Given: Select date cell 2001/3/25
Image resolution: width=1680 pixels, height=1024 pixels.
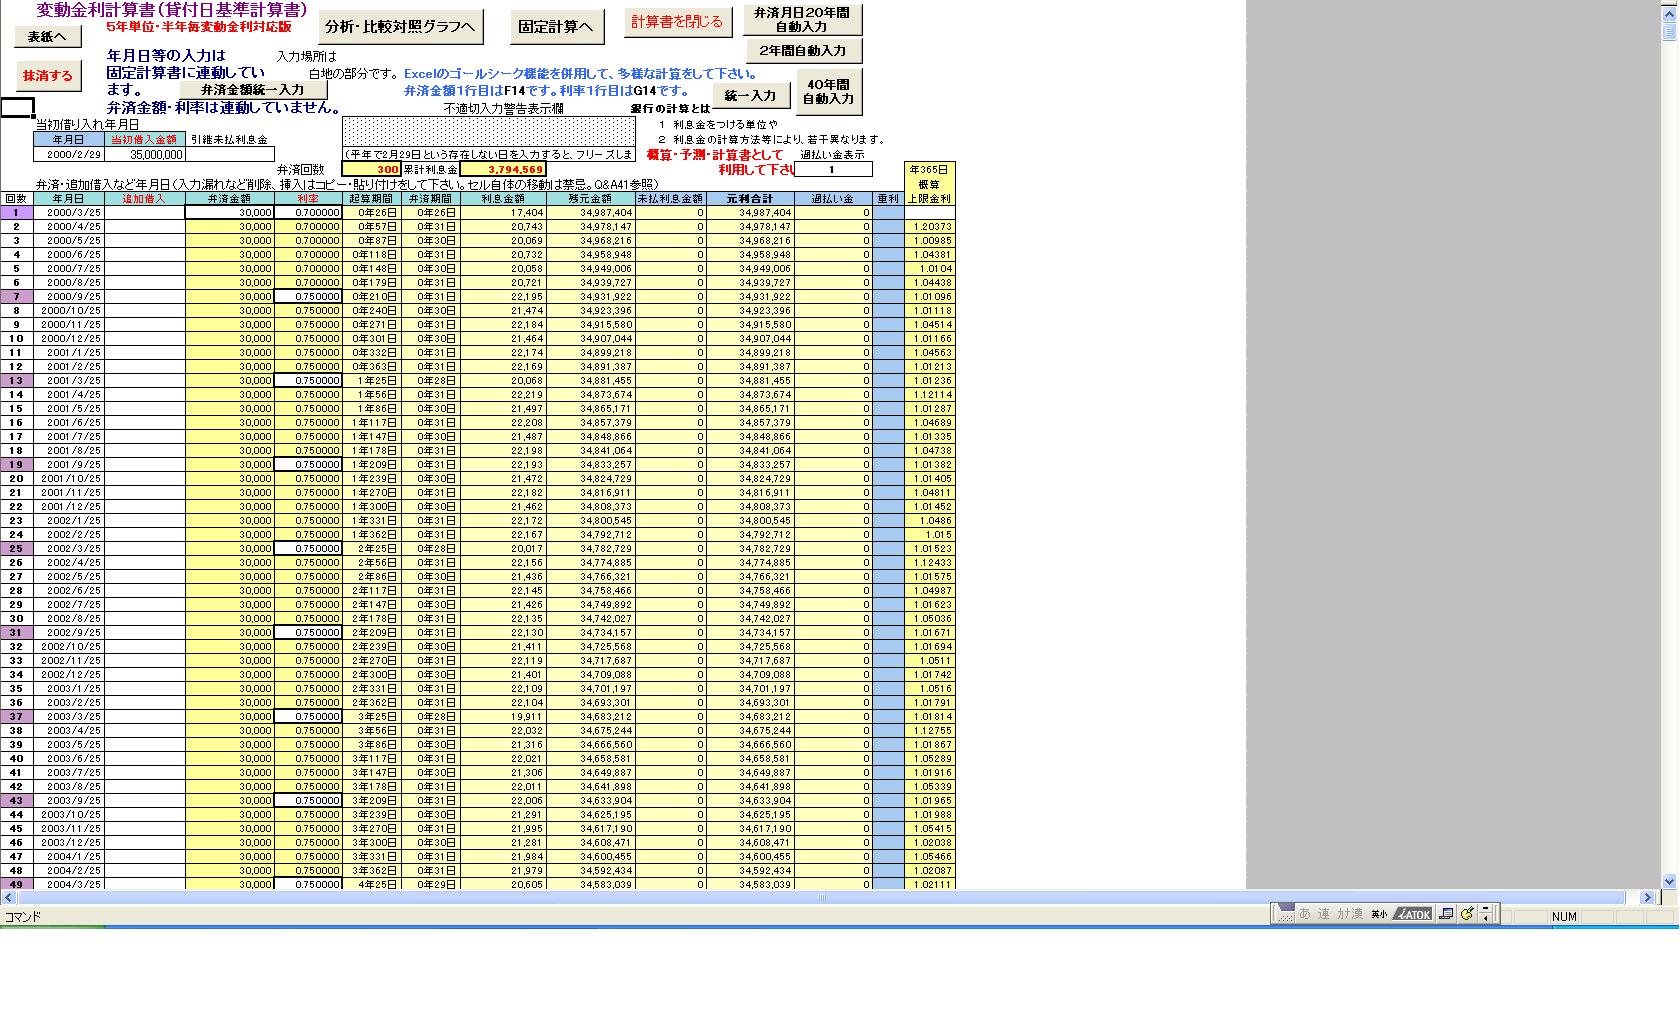Looking at the screenshot, I should click(x=69, y=381).
